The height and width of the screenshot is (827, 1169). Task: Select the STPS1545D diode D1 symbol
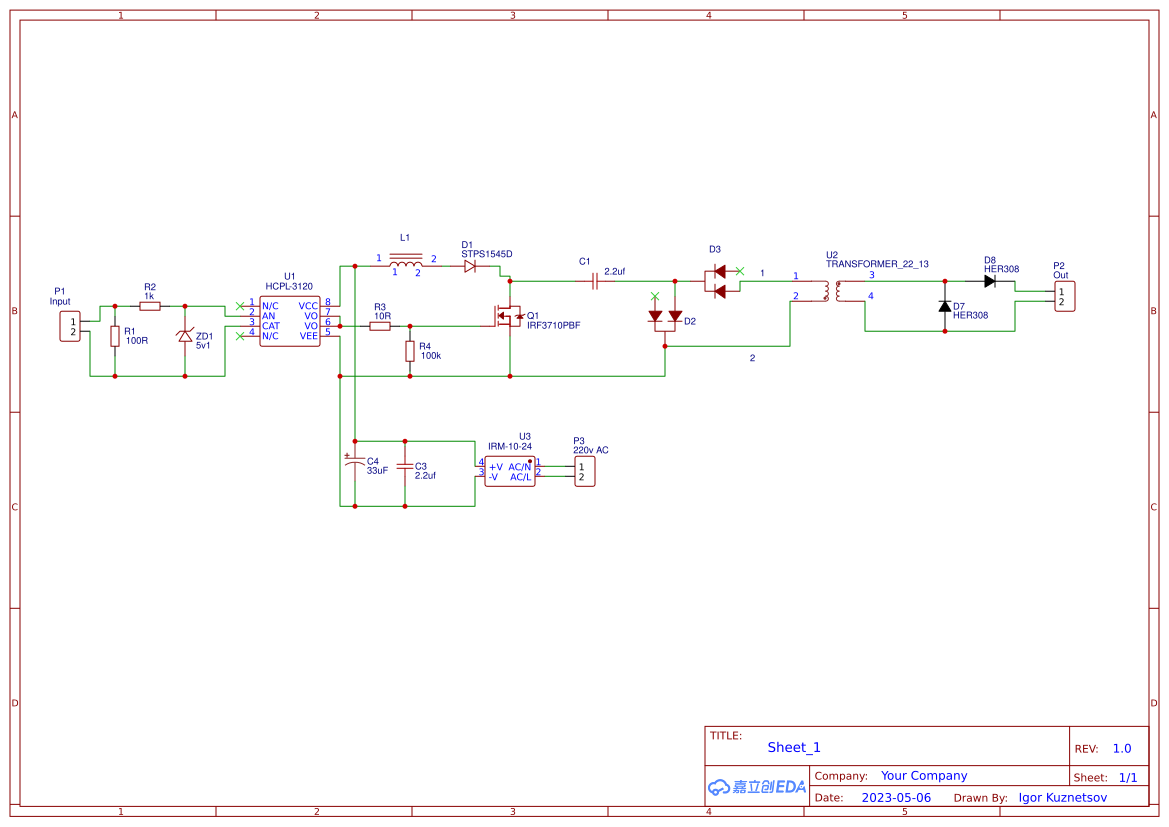tap(468, 266)
